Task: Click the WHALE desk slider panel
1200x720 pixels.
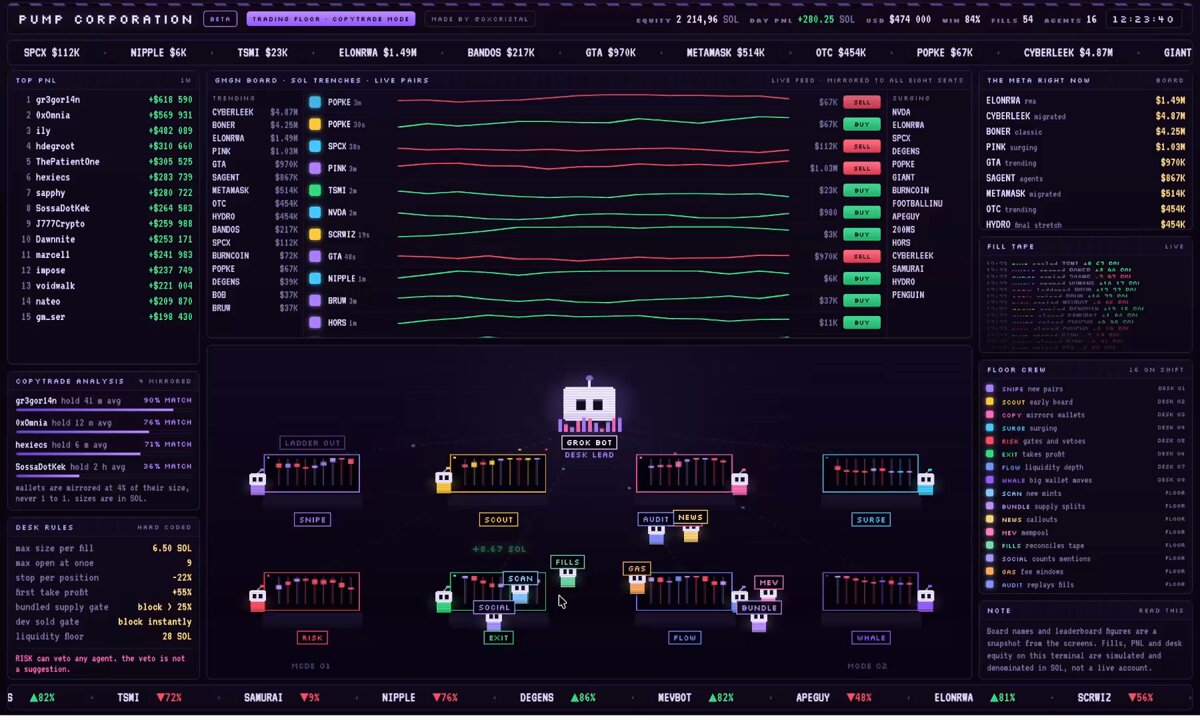Action: (x=870, y=590)
